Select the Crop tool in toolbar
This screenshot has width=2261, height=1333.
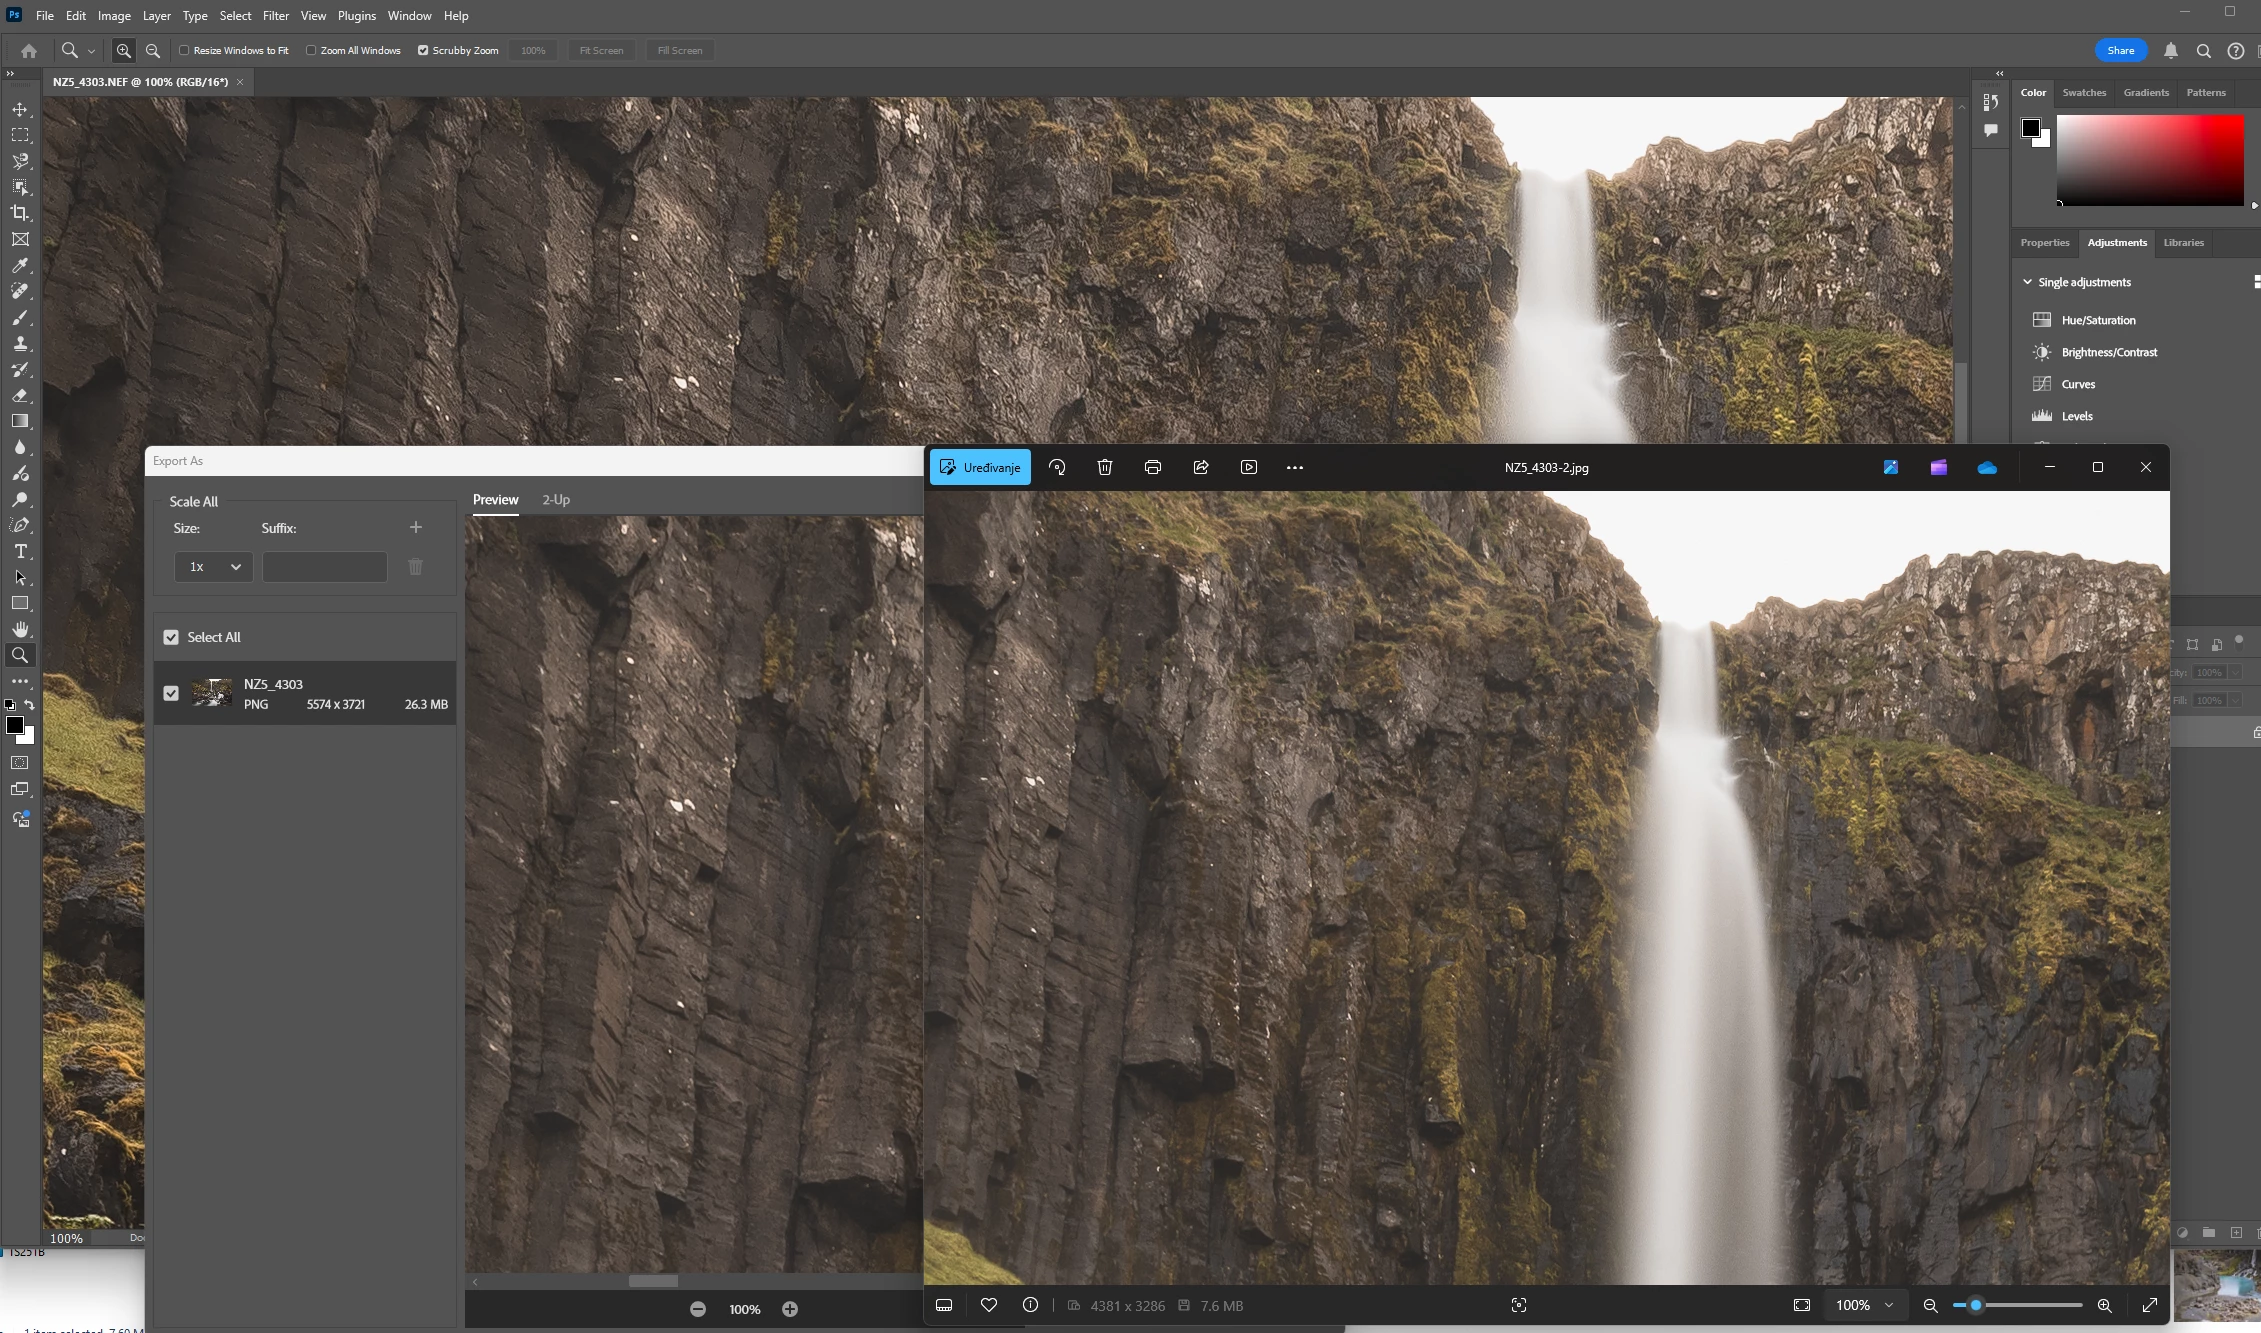(20, 213)
